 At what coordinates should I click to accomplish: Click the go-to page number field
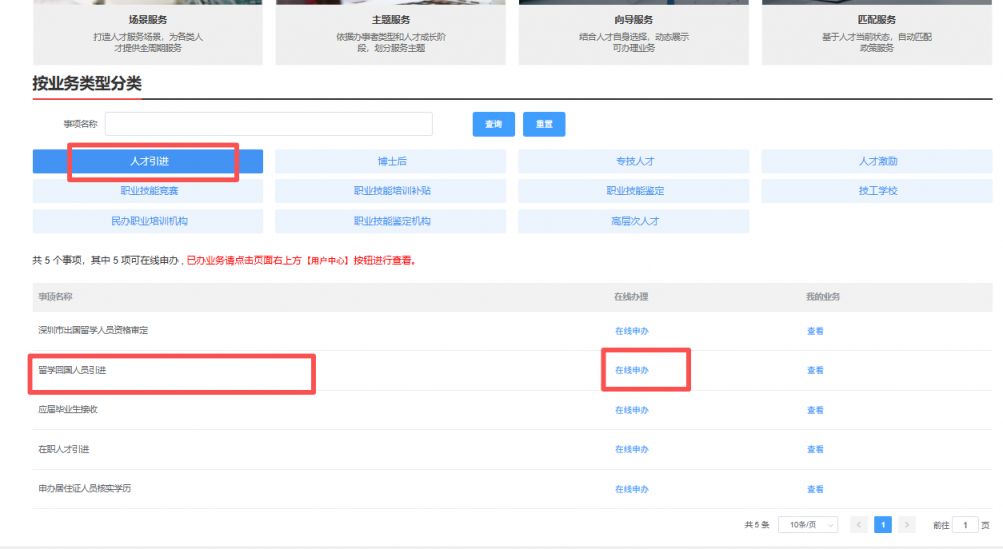[965, 525]
